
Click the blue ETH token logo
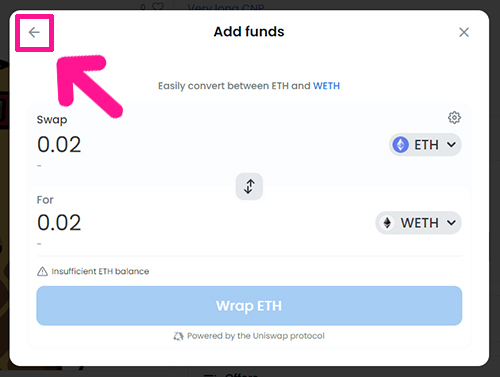[x=401, y=145]
